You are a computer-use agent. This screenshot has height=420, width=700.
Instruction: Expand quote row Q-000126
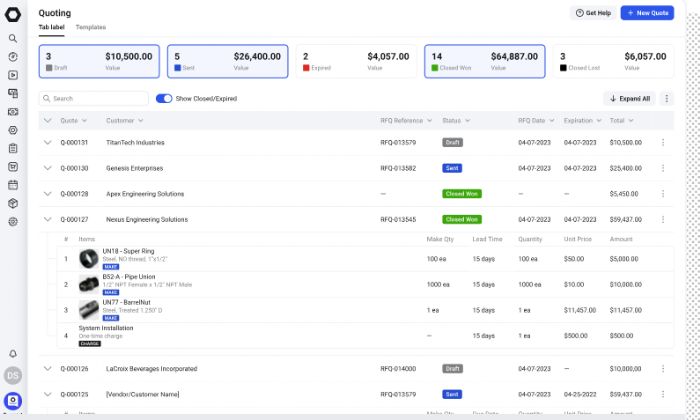(48, 369)
